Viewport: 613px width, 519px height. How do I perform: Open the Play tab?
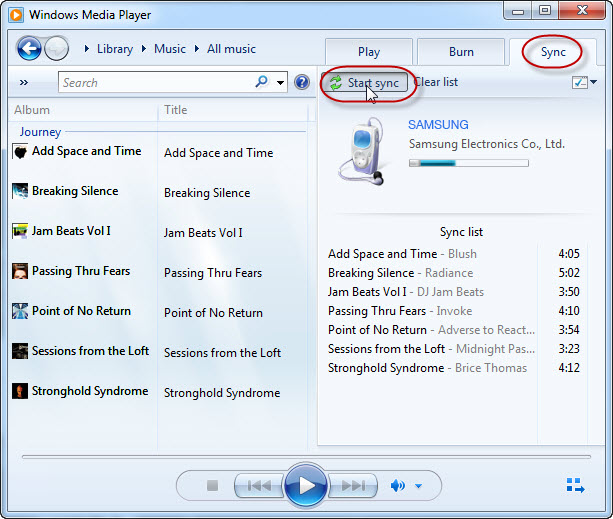coord(369,52)
